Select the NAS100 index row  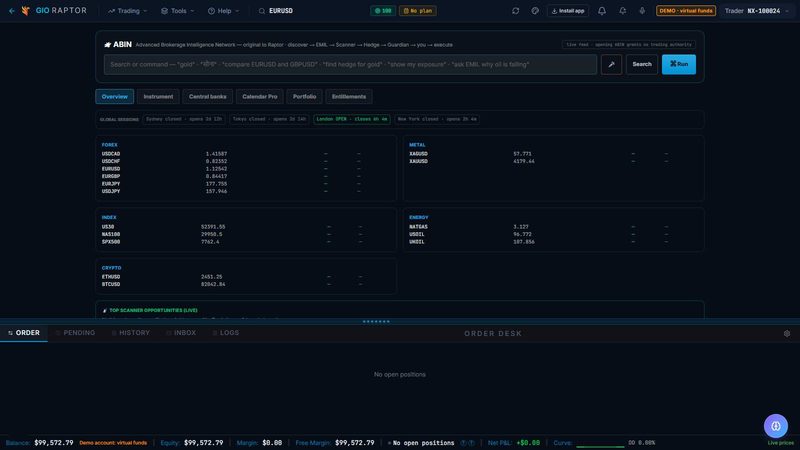click(245, 234)
